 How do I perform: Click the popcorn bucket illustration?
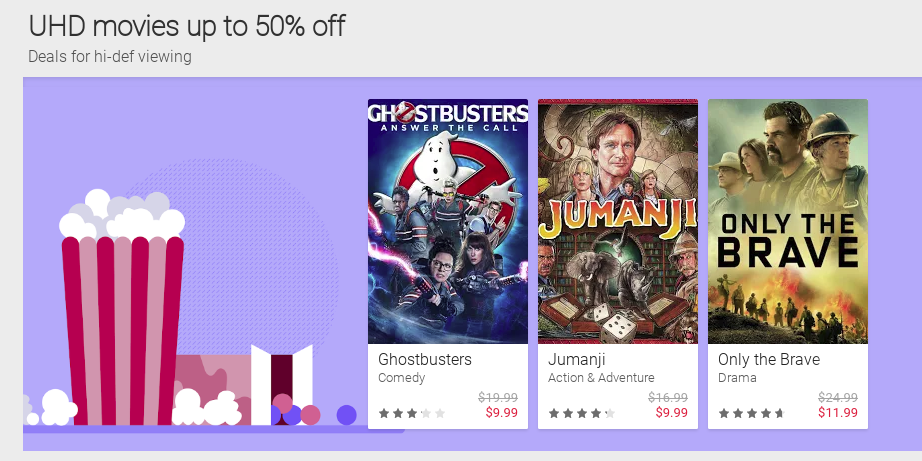click(x=122, y=309)
